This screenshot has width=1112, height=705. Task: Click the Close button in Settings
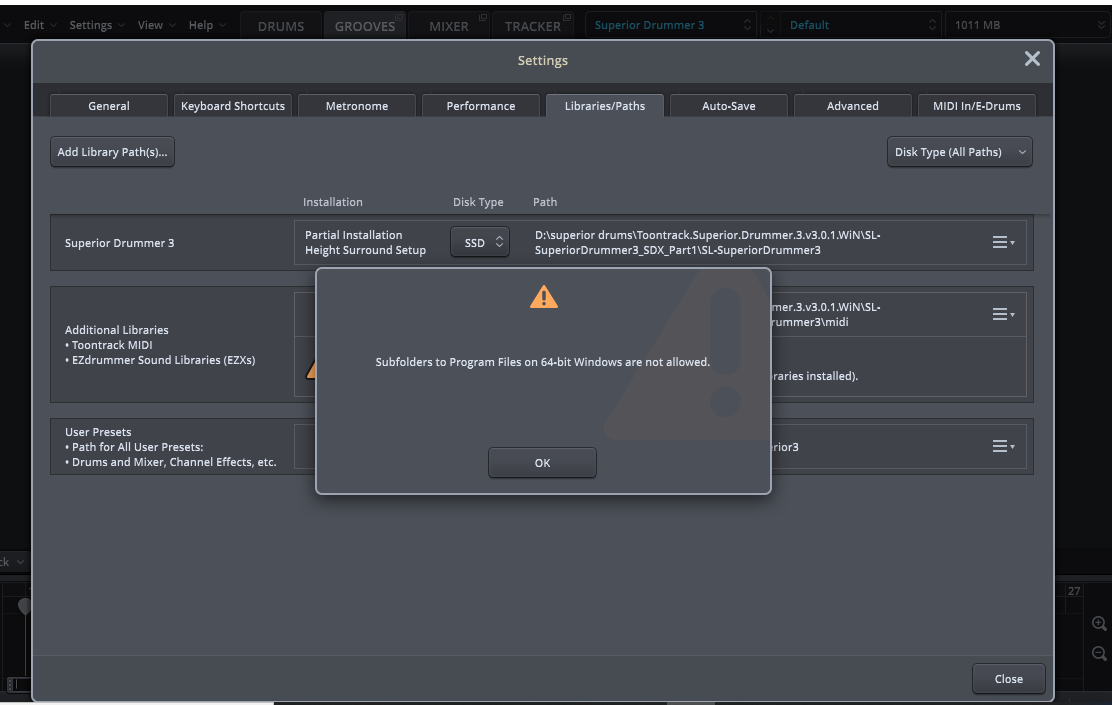(x=1008, y=679)
